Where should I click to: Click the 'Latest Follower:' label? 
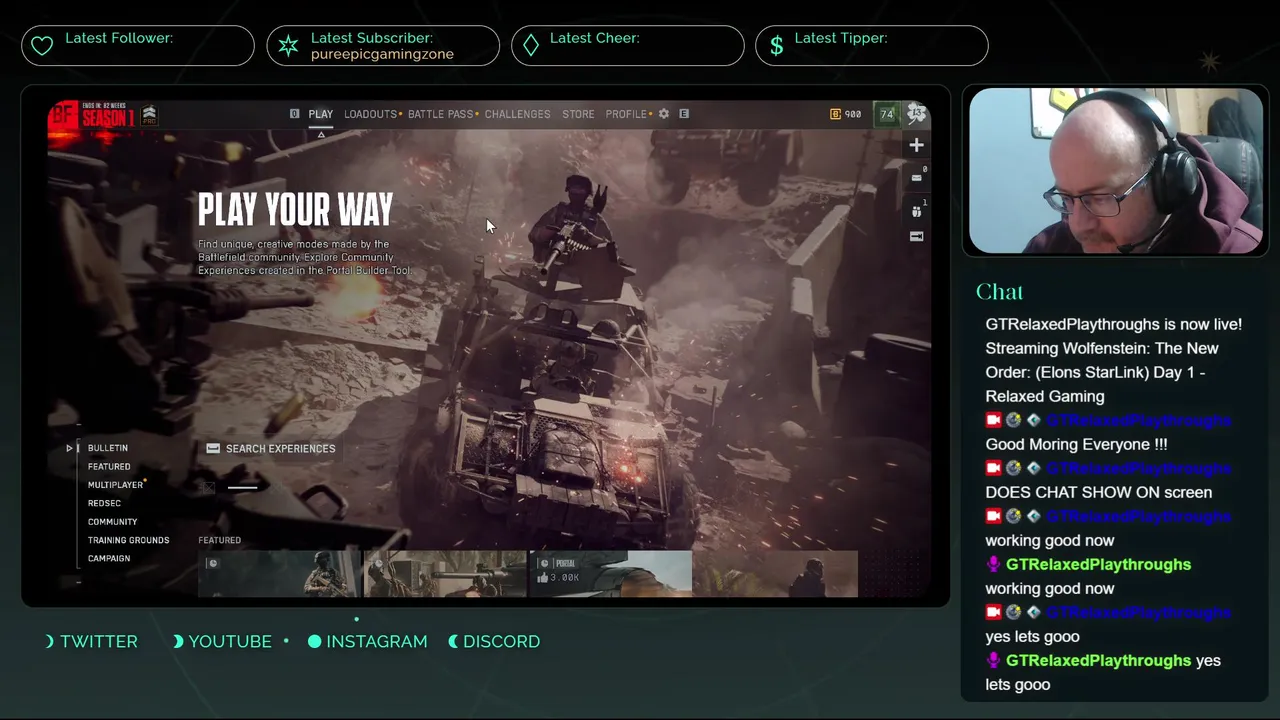tap(119, 38)
